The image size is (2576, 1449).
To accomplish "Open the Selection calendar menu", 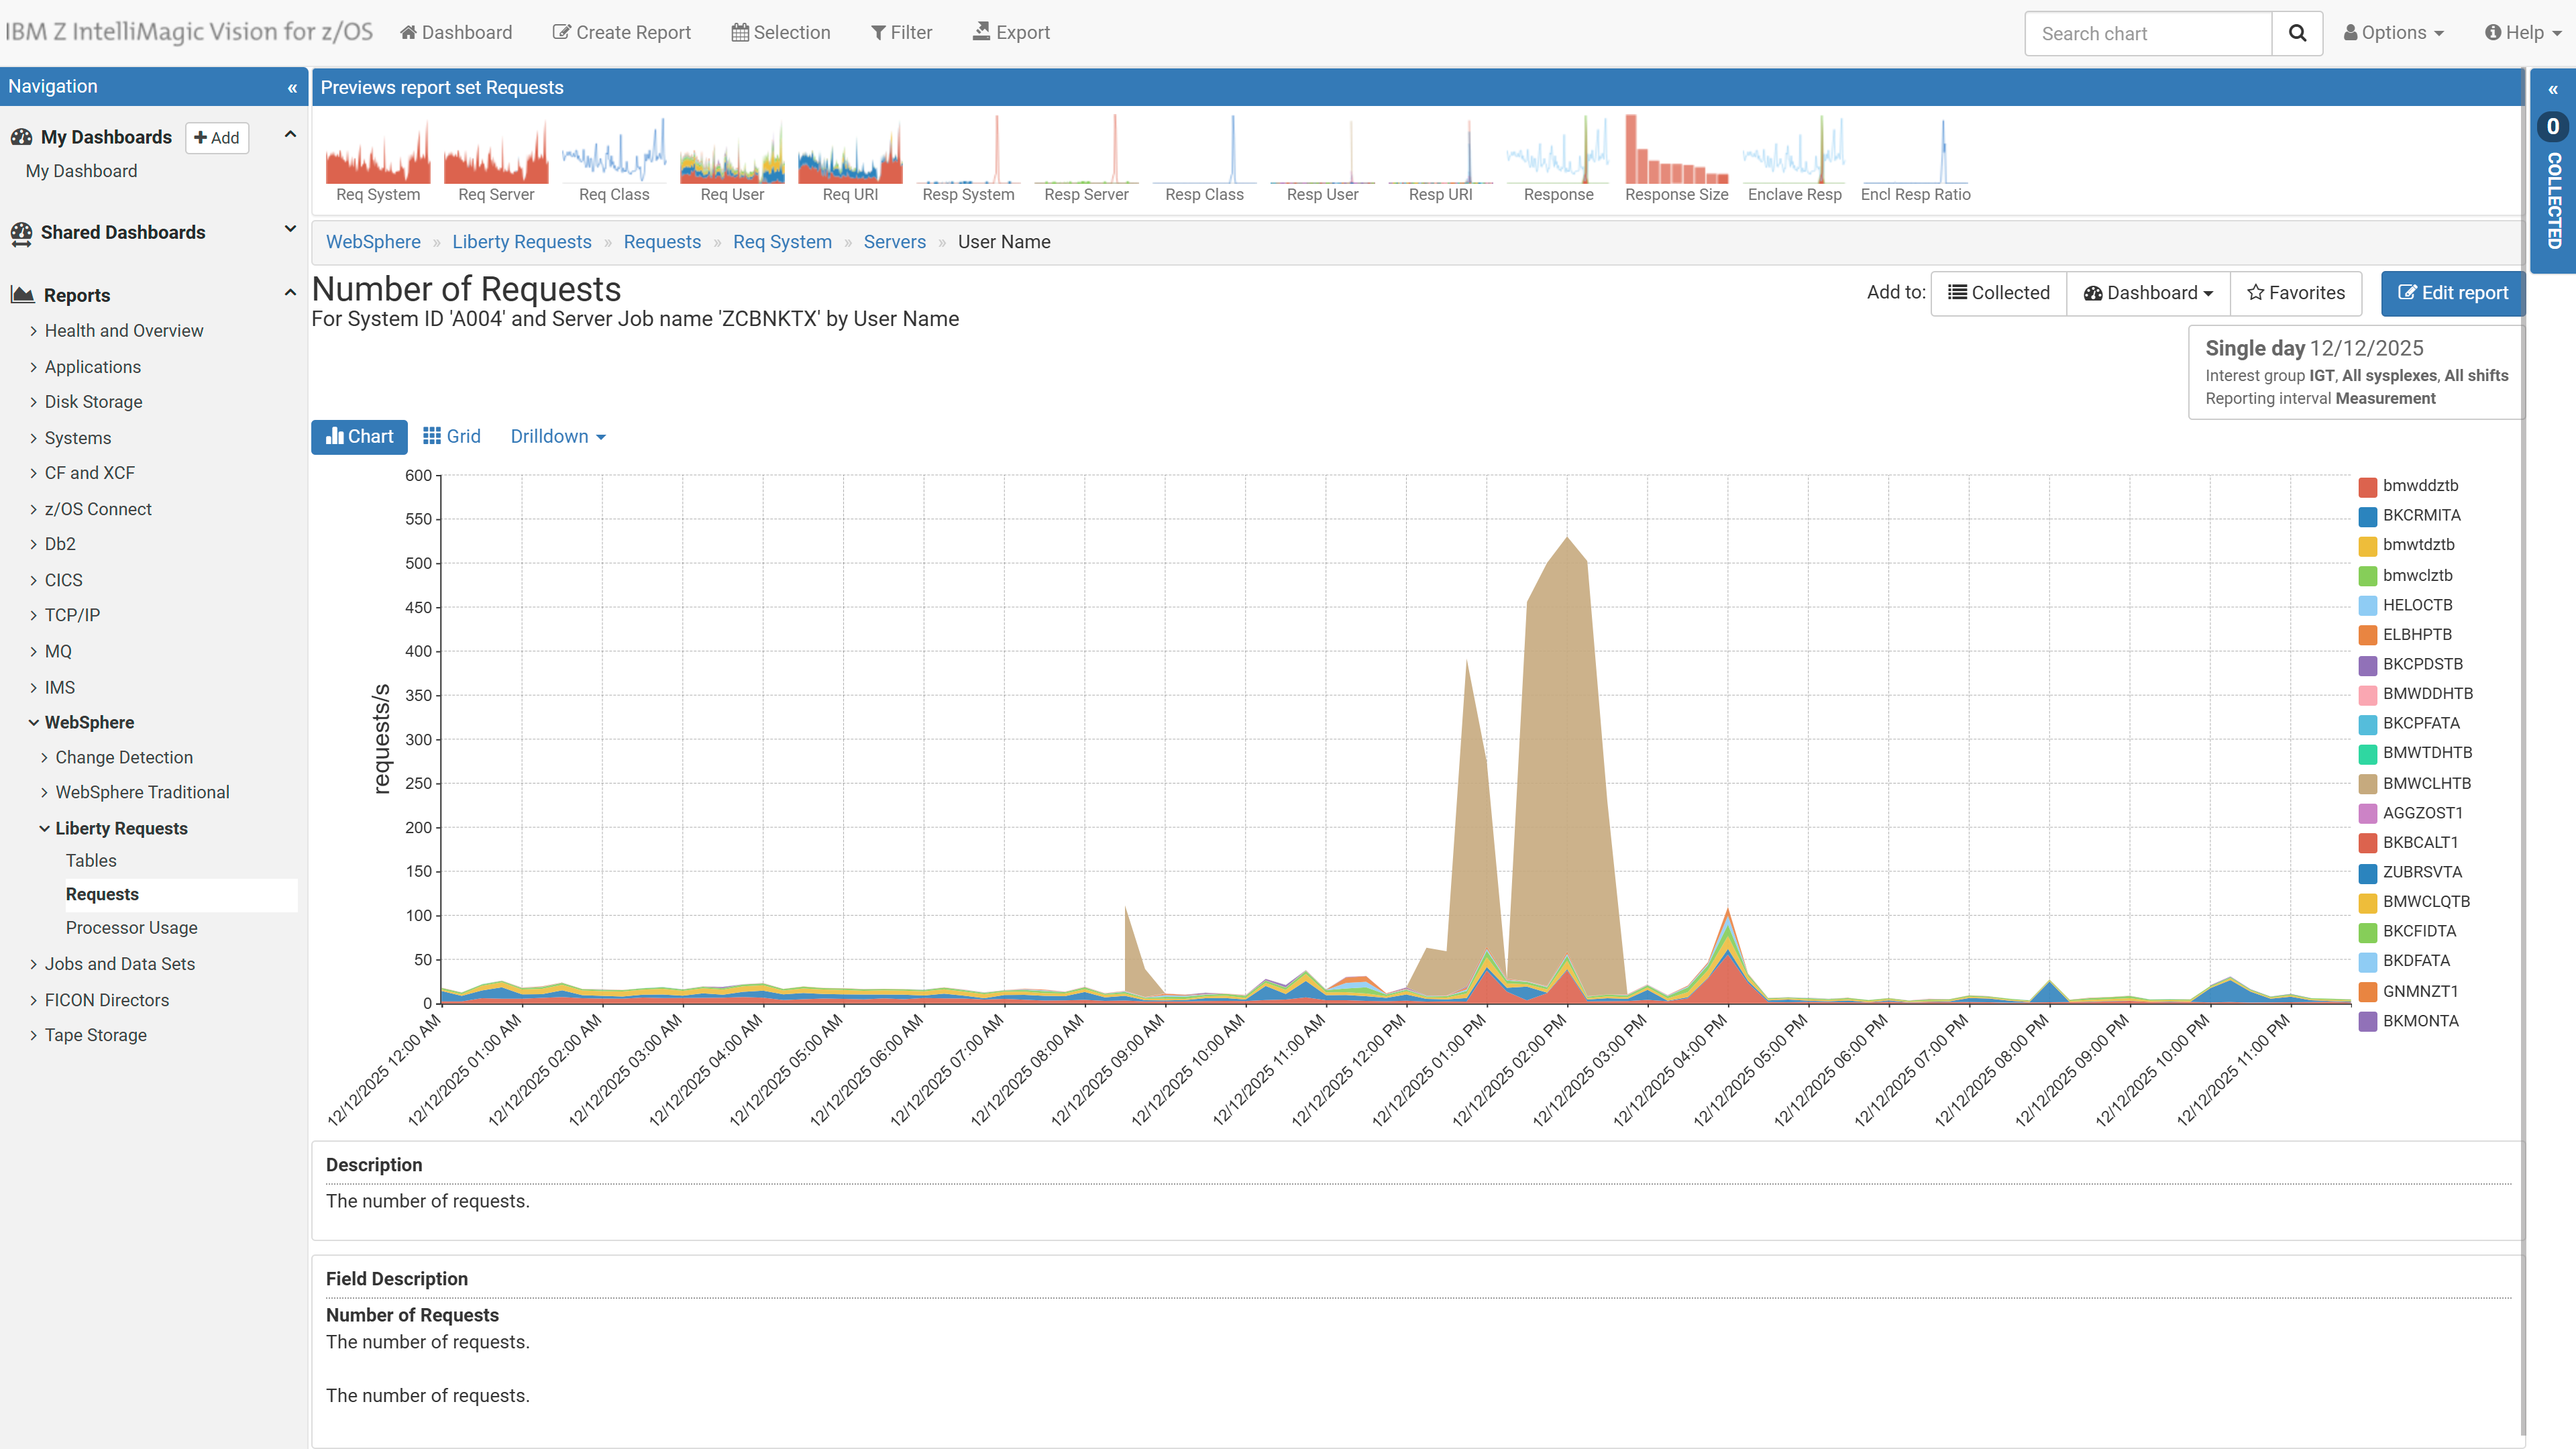I will (781, 32).
